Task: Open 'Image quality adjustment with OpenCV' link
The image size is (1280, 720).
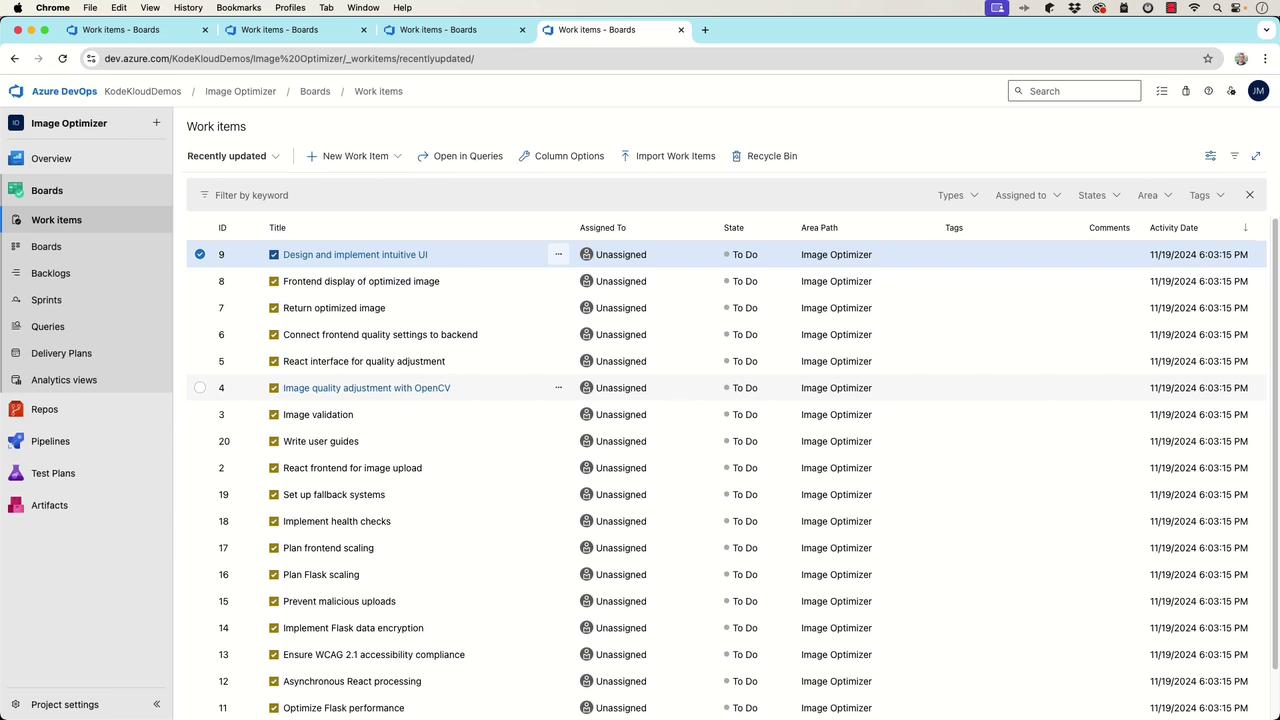Action: pos(366,388)
